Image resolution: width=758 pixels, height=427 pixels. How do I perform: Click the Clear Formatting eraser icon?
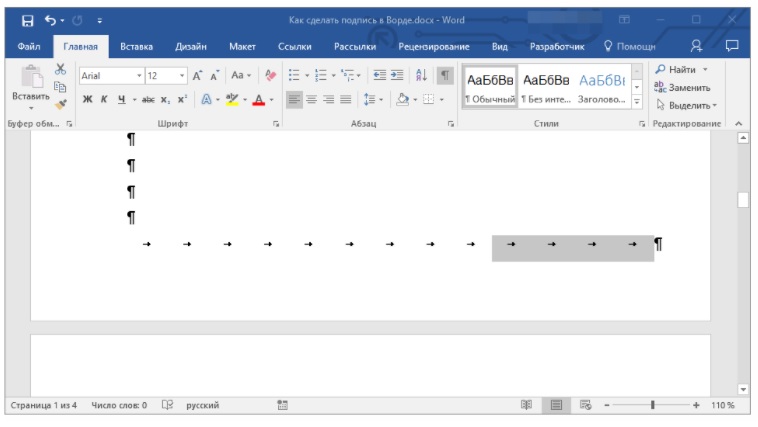tap(270, 75)
